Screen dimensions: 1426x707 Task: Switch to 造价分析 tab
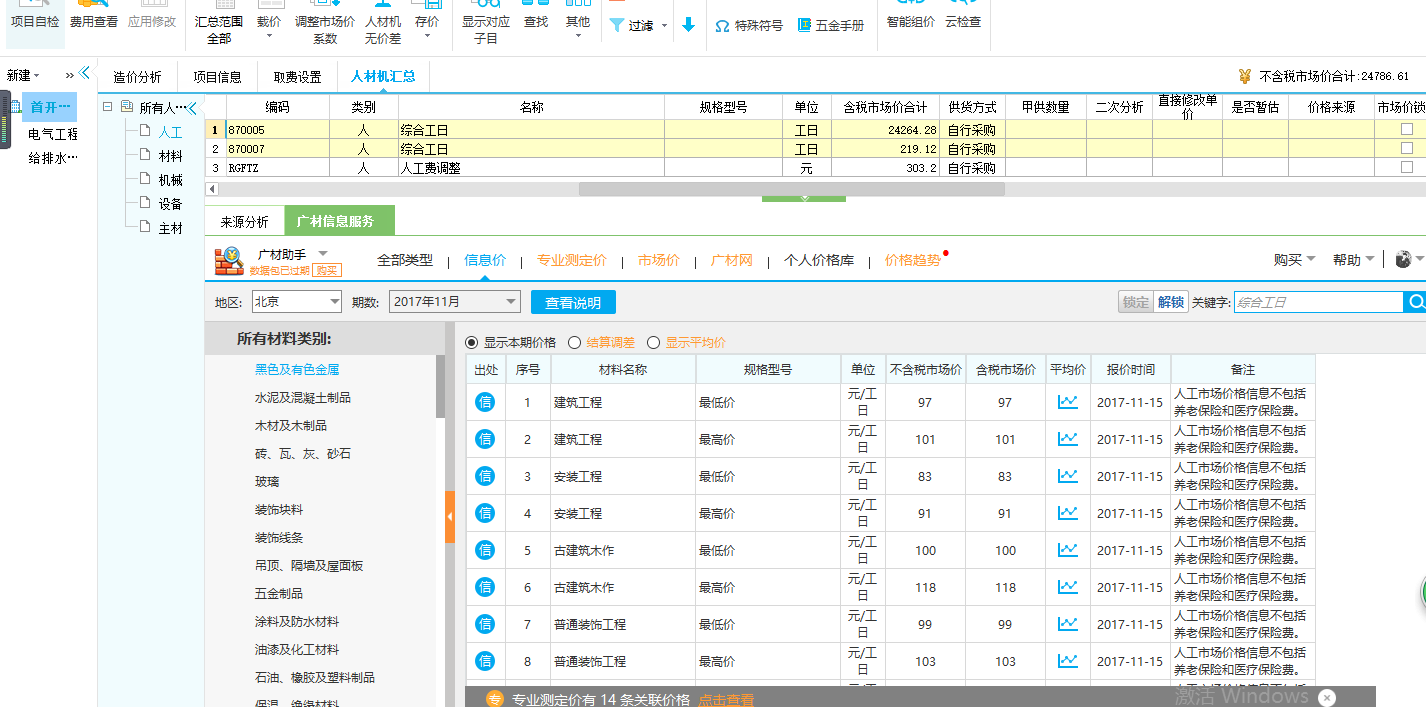pyautogui.click(x=137, y=77)
